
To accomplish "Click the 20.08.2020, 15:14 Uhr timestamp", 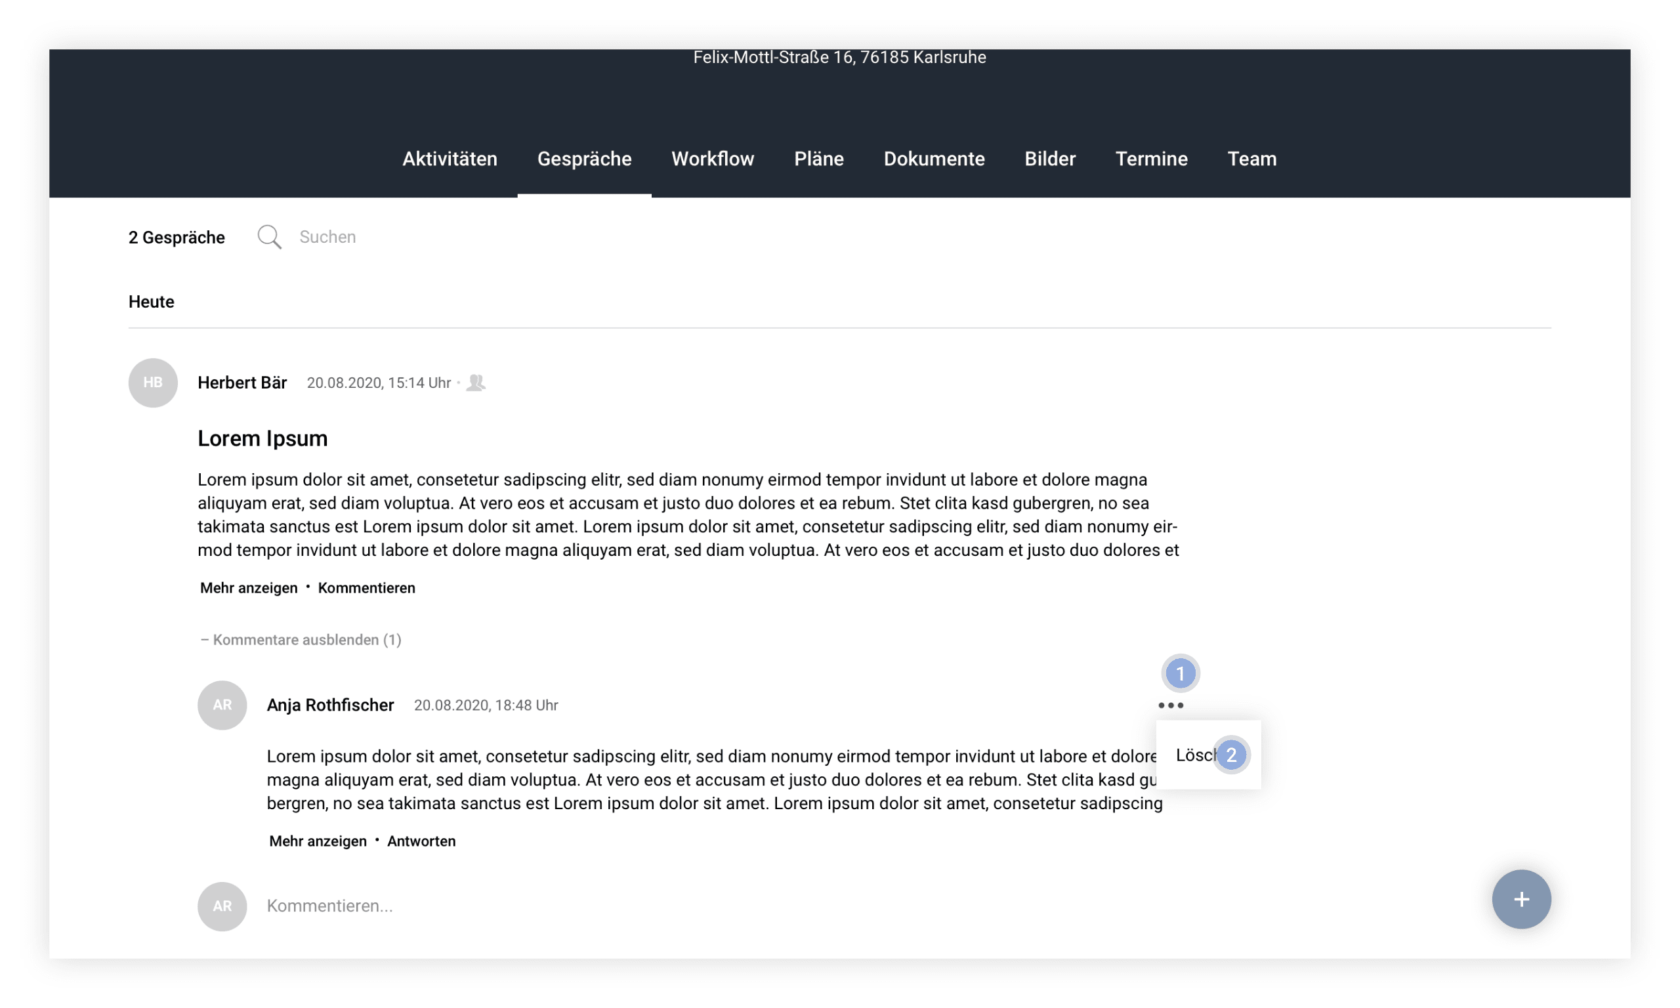I will 379,383.
